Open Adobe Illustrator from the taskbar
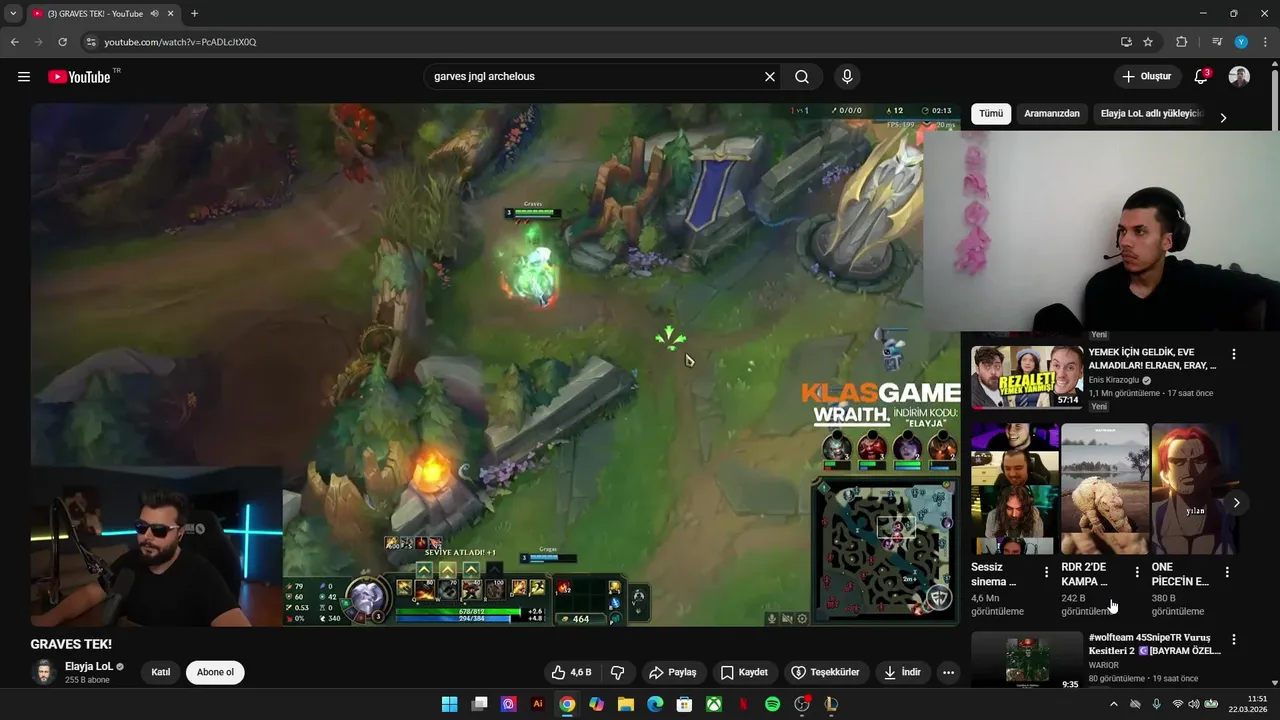Viewport: 1280px width, 720px height. pyautogui.click(x=538, y=704)
